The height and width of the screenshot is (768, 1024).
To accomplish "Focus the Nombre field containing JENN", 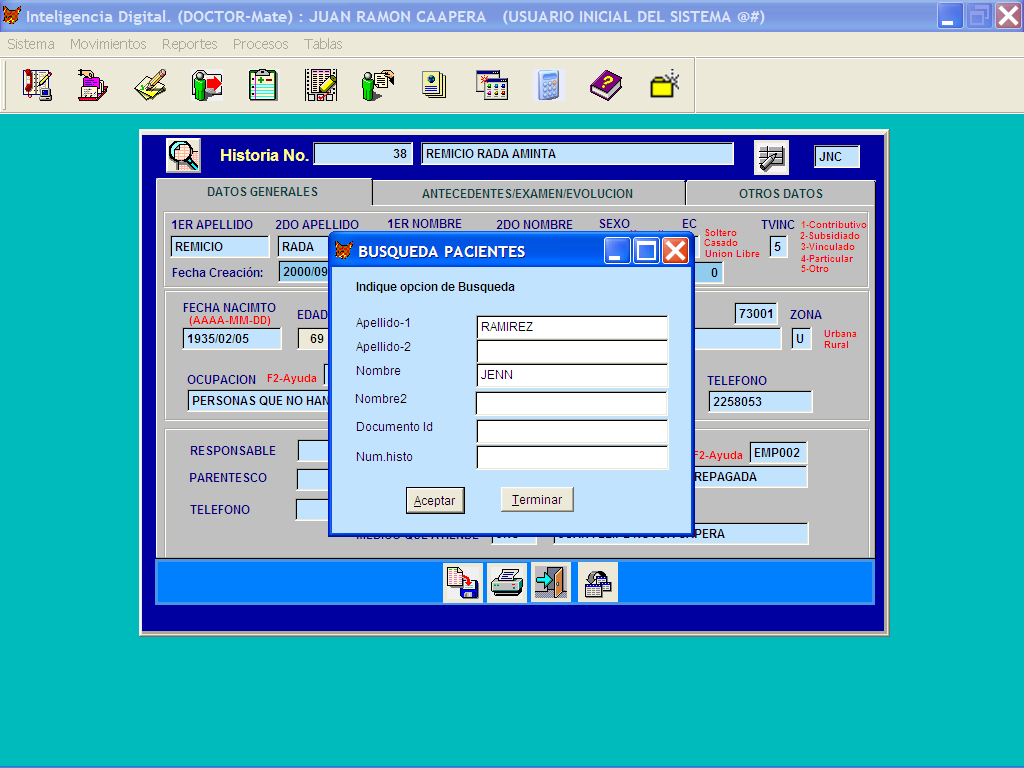I will point(572,376).
